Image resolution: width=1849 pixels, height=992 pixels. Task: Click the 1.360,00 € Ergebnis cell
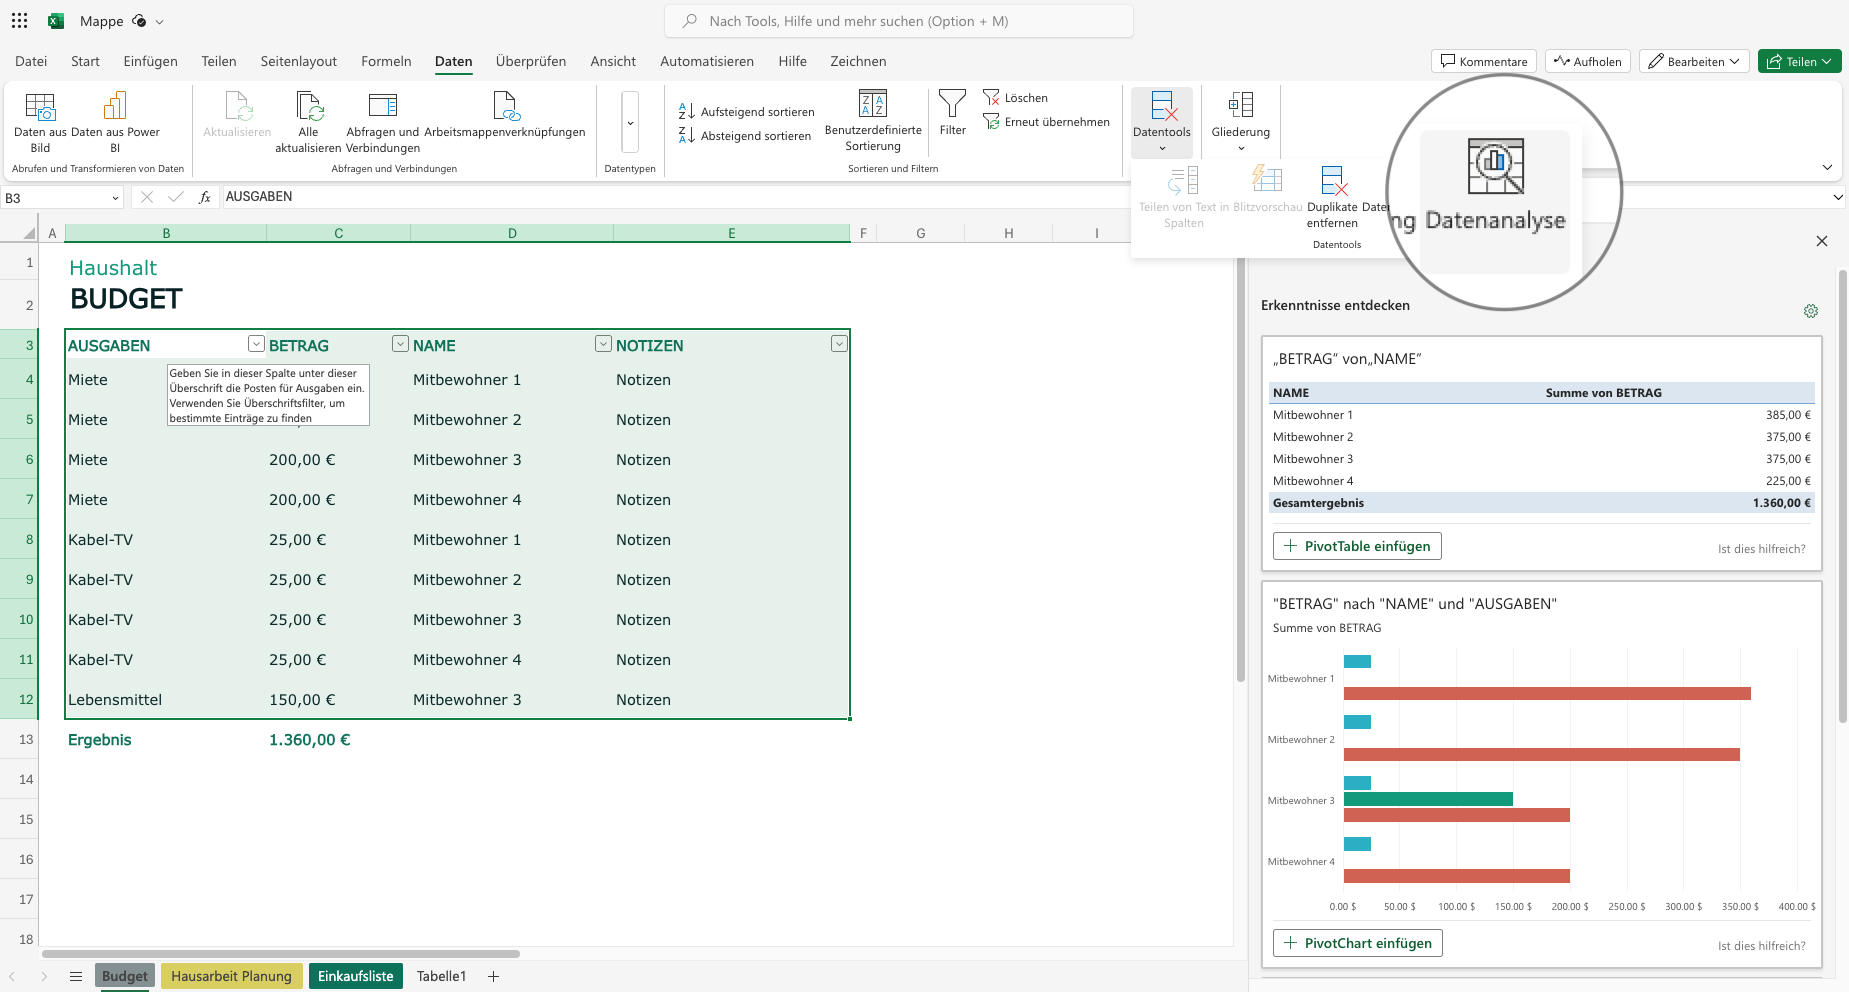coord(338,740)
